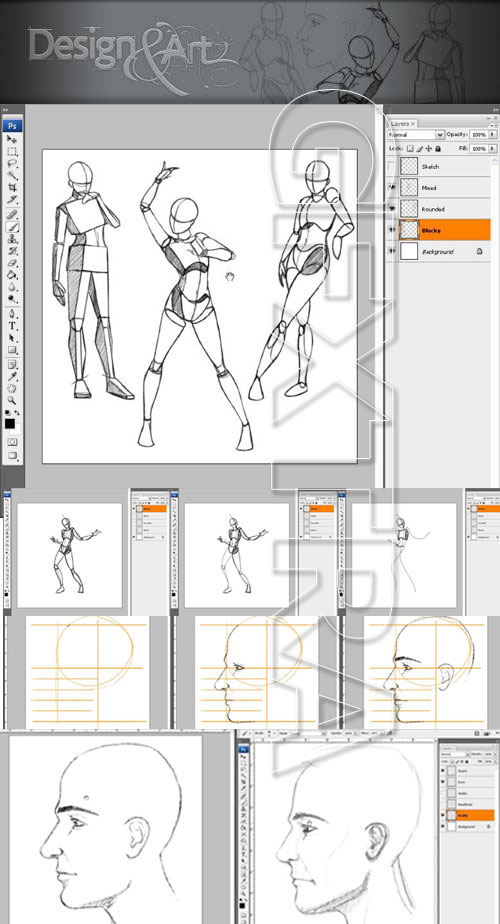This screenshot has width=500, height=924.
Task: Hide the Mixed layer
Action: [392, 187]
